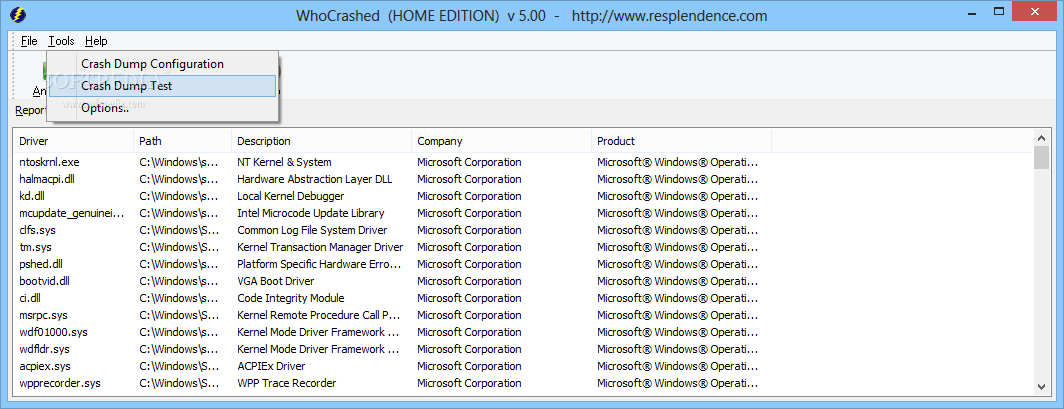The image size is (1064, 409).
Task: Click 'VGA Boot Driver' description
Action: pyautogui.click(x=276, y=281)
